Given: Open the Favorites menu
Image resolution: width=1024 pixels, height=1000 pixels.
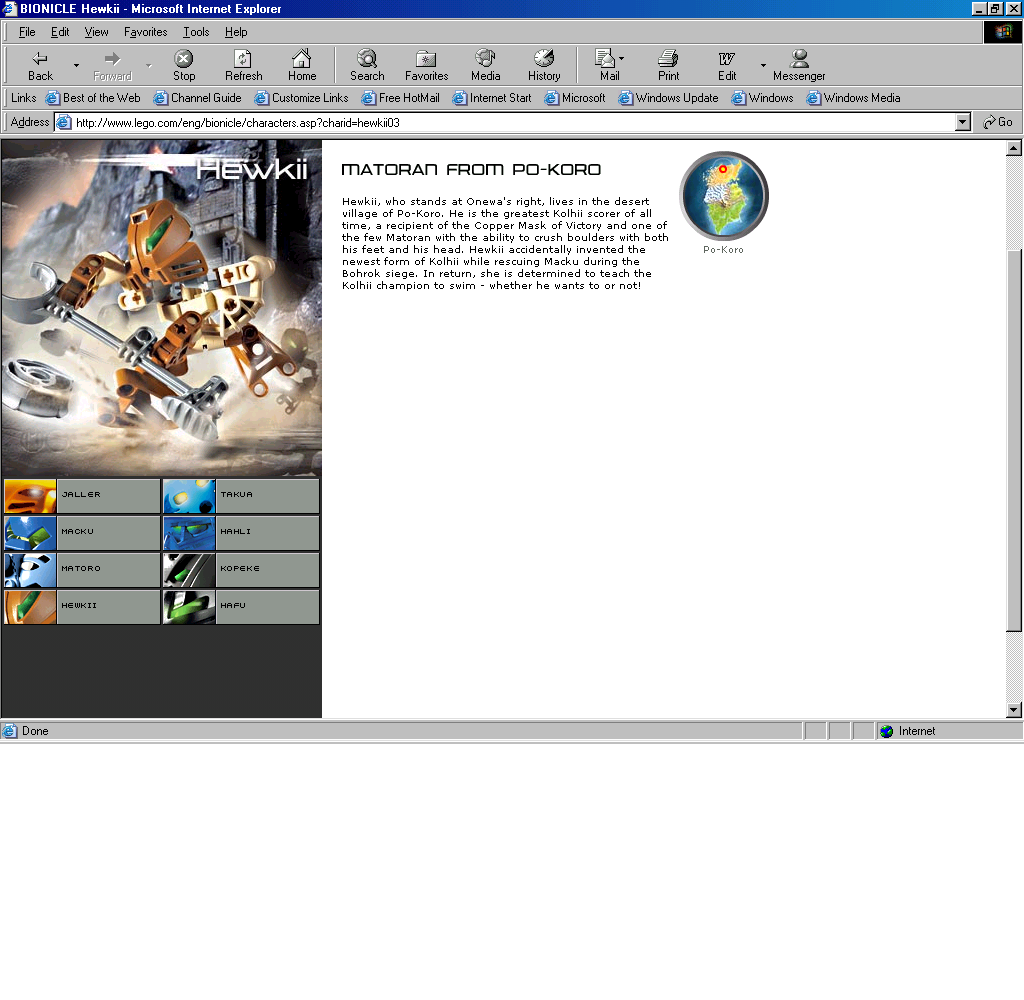Looking at the screenshot, I should [146, 32].
